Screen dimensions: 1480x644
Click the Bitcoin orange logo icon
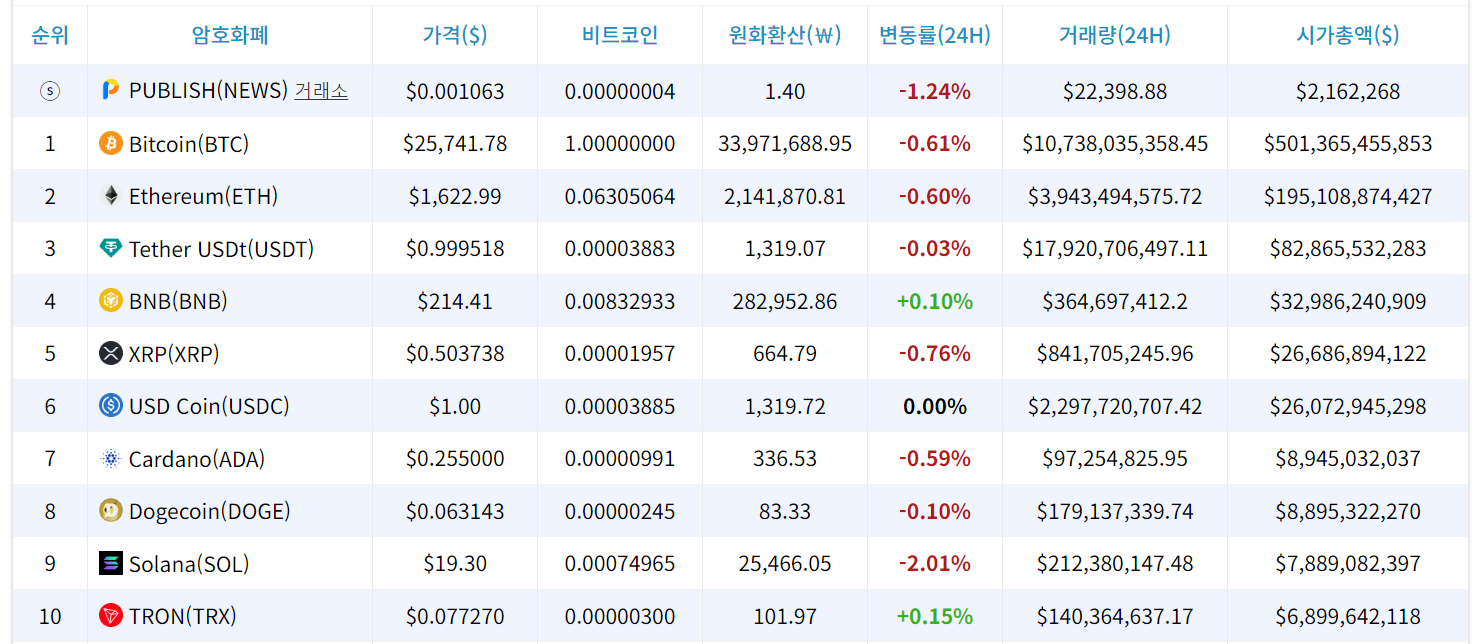coord(111,143)
